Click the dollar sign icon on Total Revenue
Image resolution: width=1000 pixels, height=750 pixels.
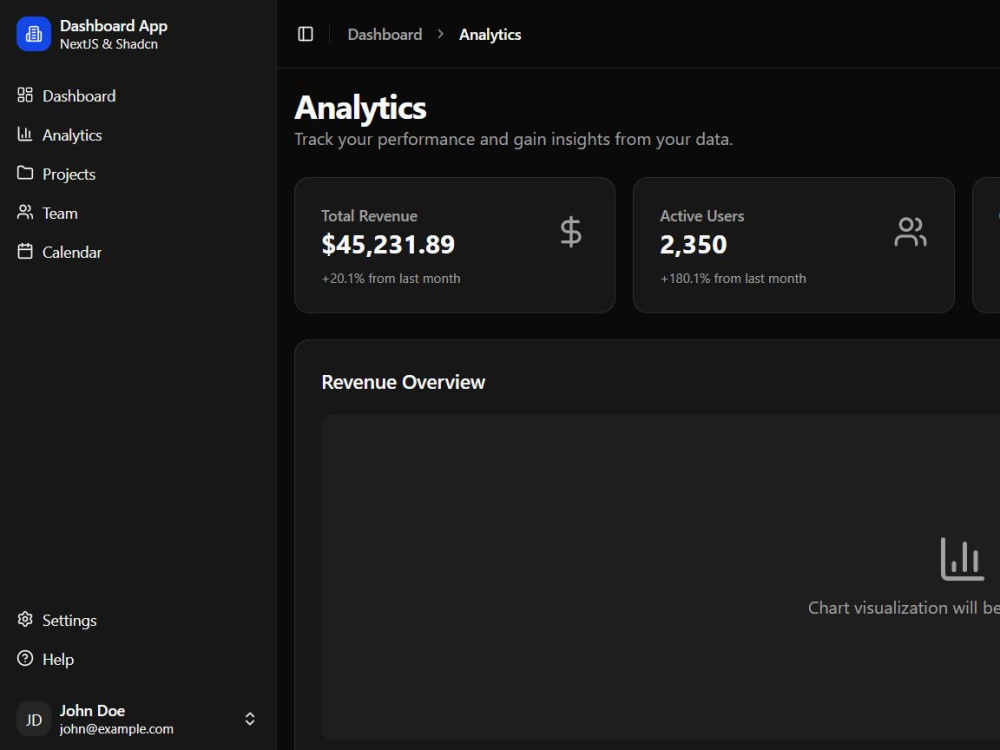(571, 232)
